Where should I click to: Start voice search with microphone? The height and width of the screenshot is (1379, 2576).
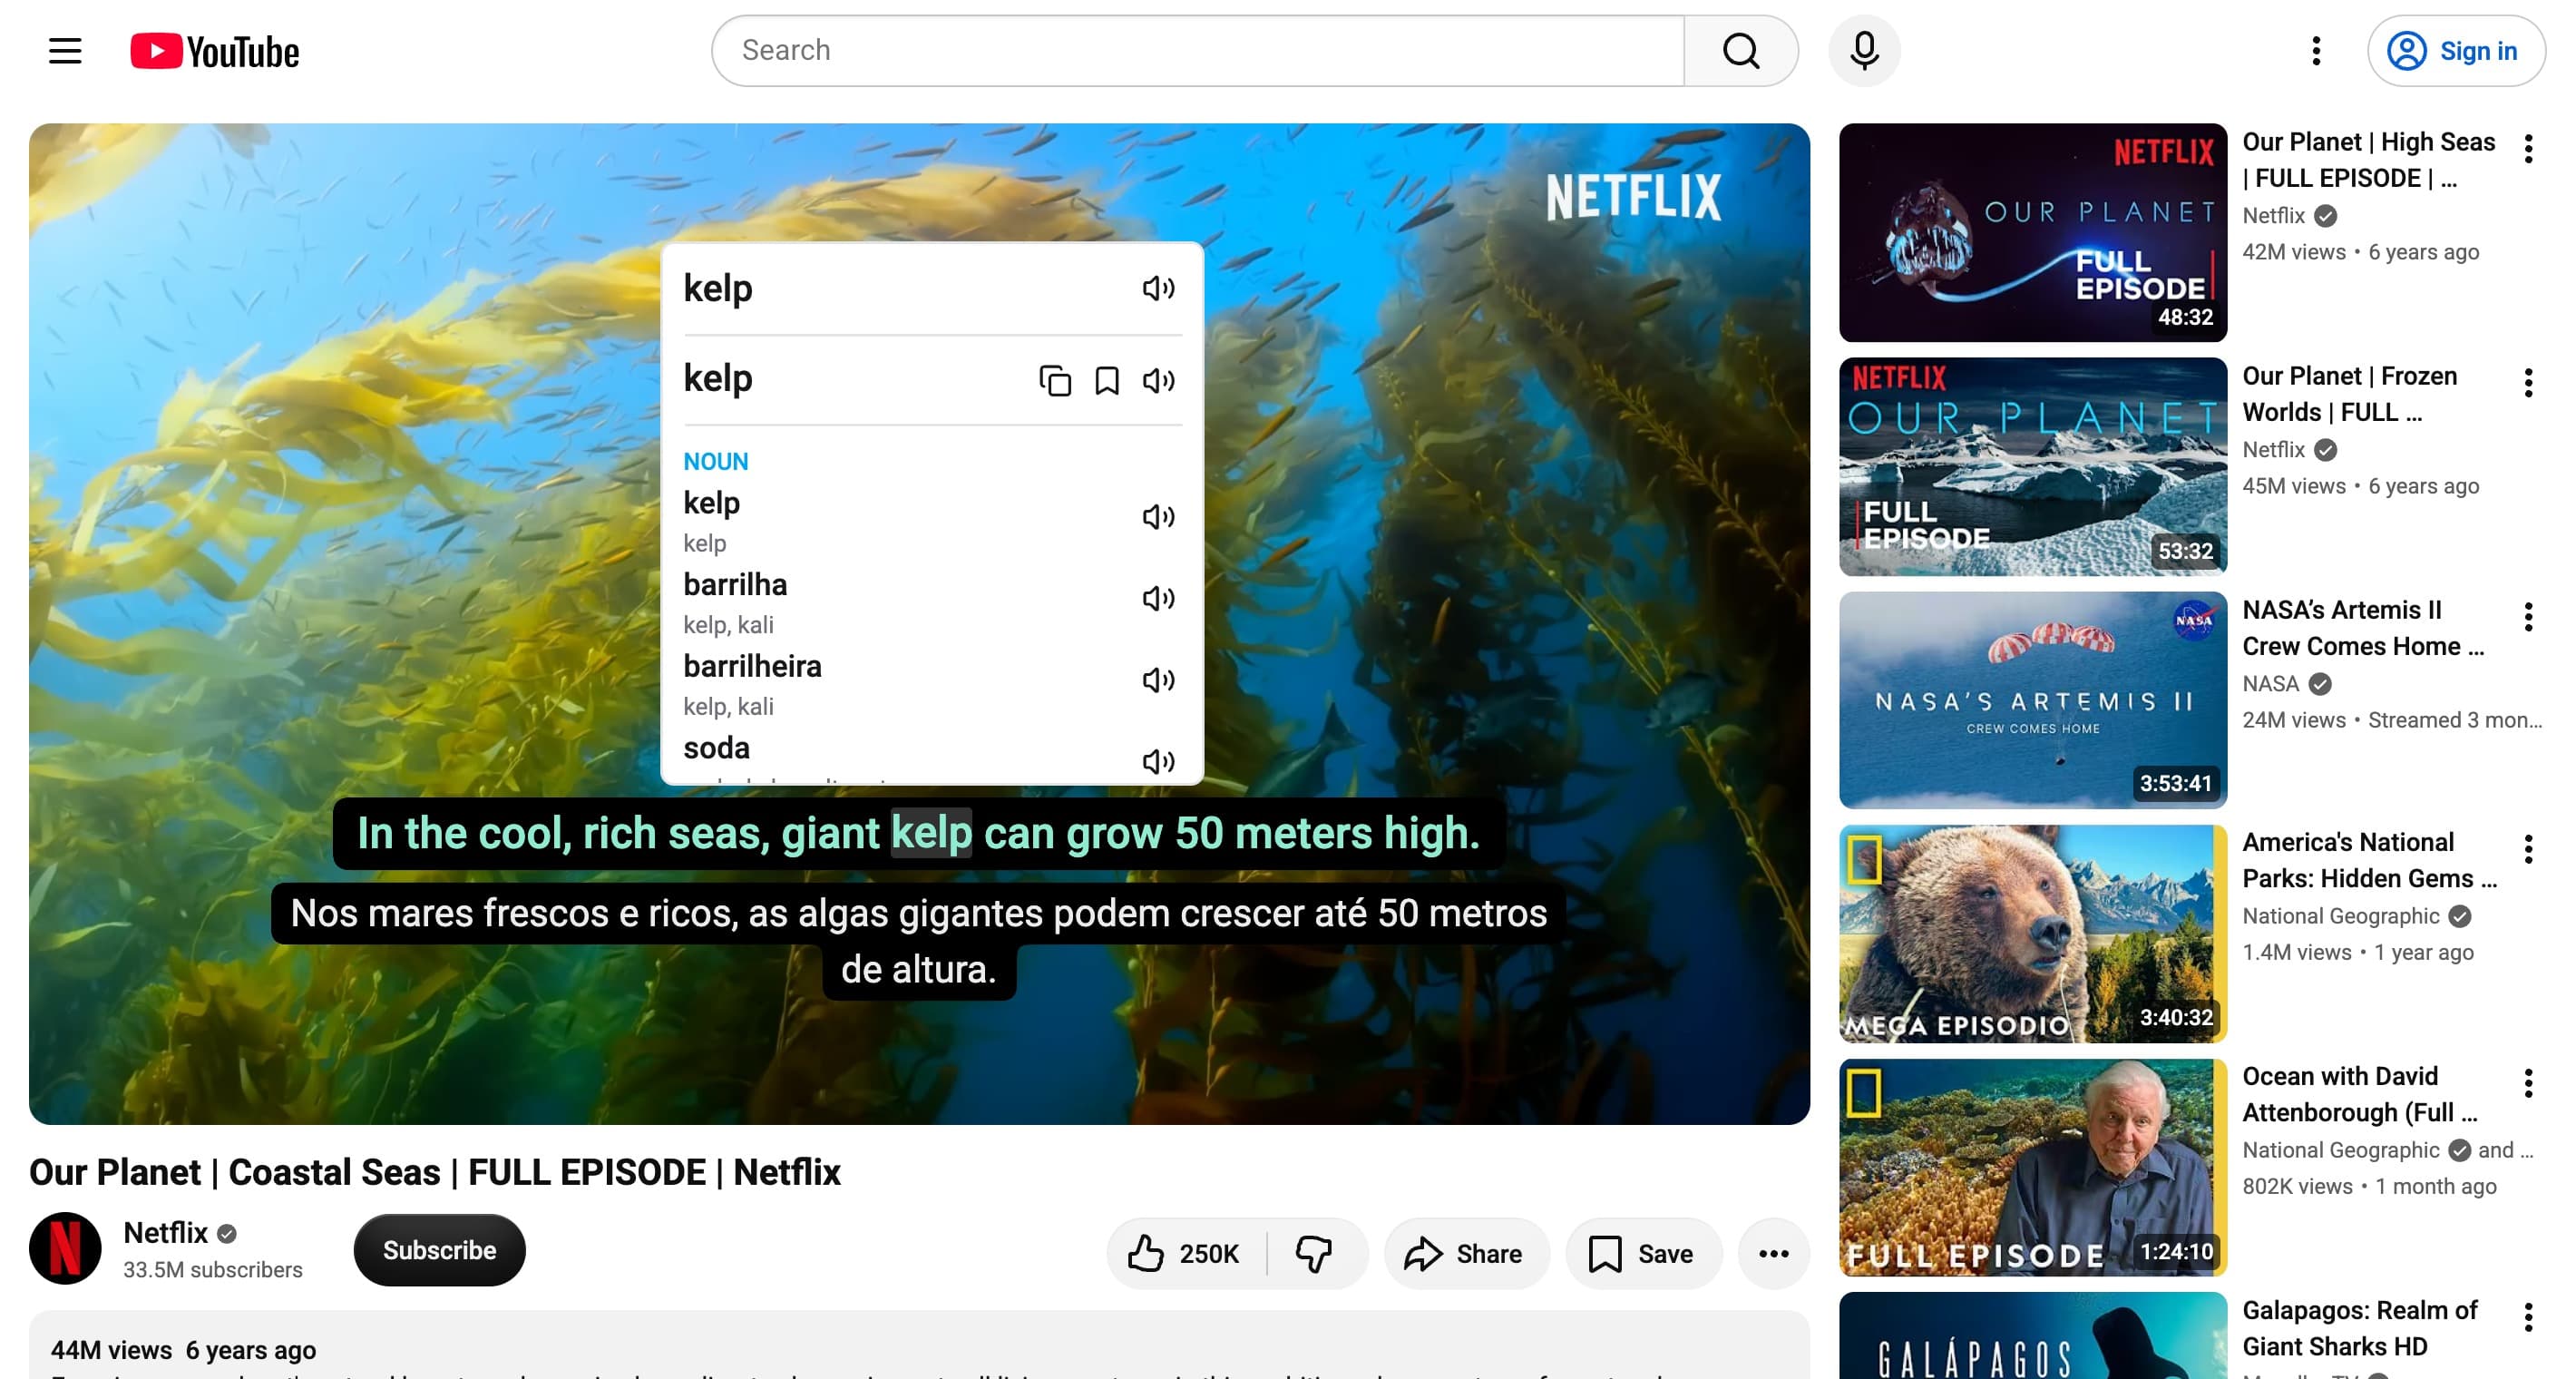coord(1864,50)
